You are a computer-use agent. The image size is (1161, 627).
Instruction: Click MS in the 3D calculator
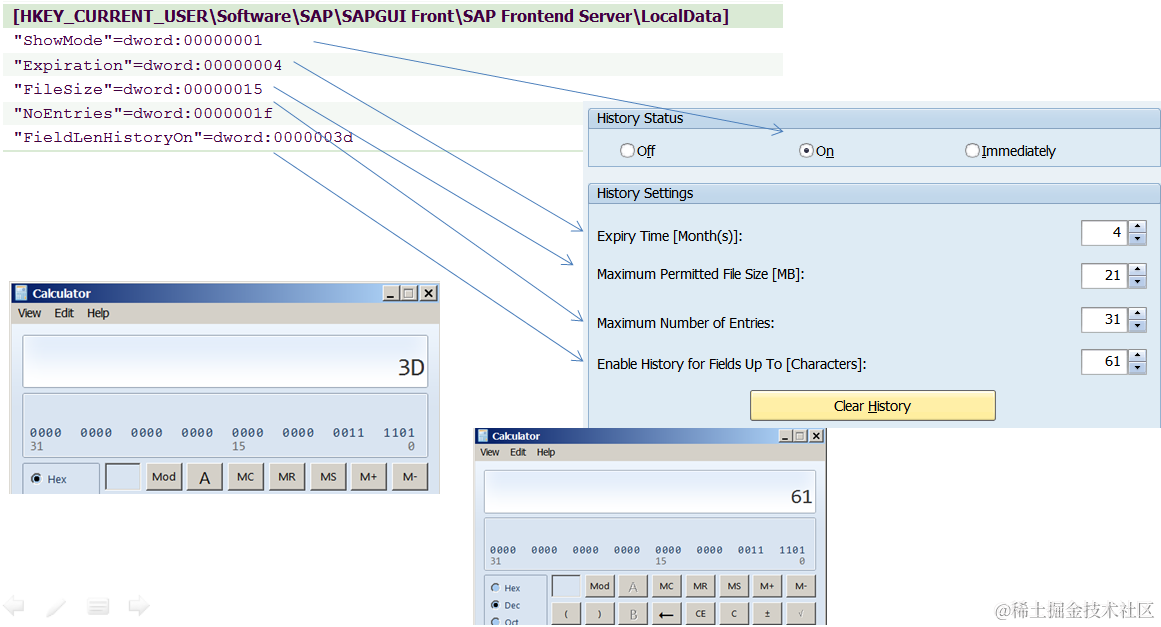pyautogui.click(x=328, y=477)
